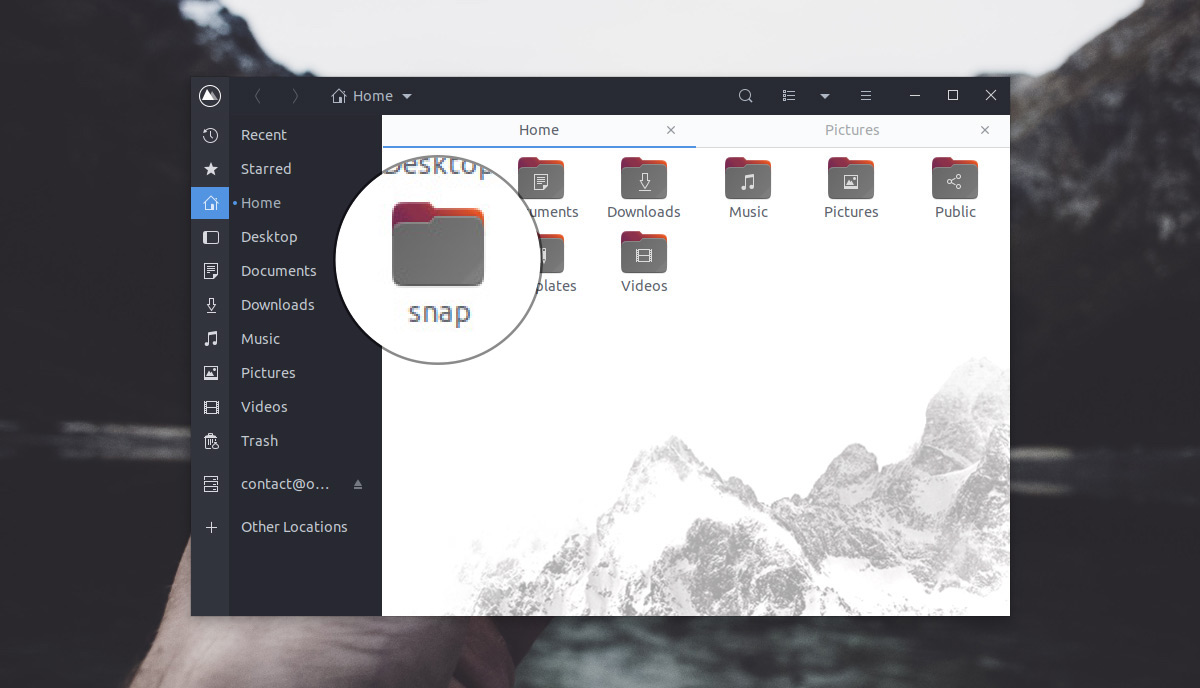
Task: Switch to the Pictures tab
Action: click(852, 130)
